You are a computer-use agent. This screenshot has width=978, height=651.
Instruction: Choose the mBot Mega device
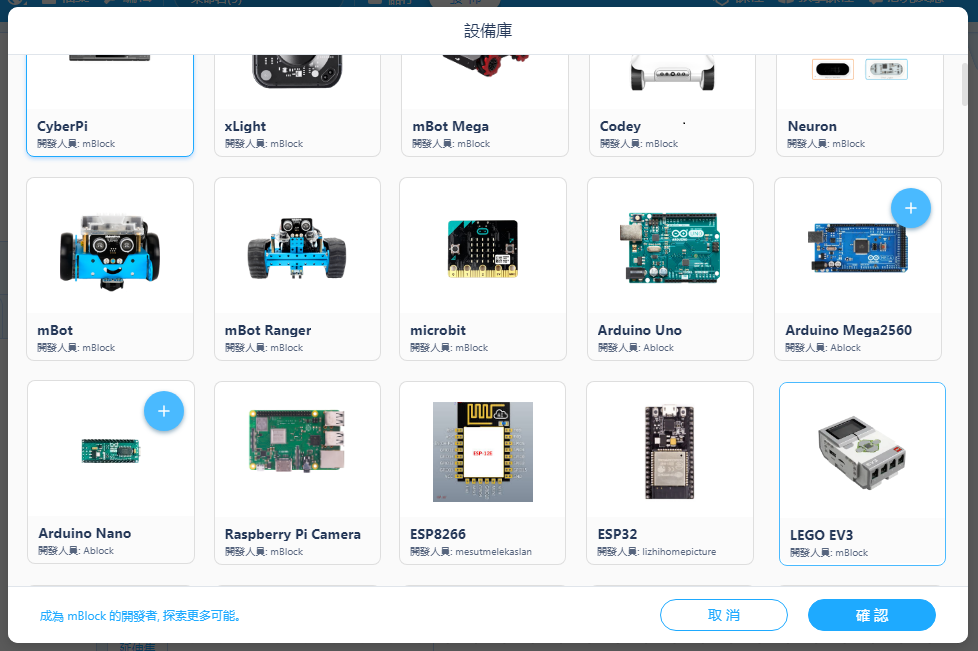coord(485,105)
